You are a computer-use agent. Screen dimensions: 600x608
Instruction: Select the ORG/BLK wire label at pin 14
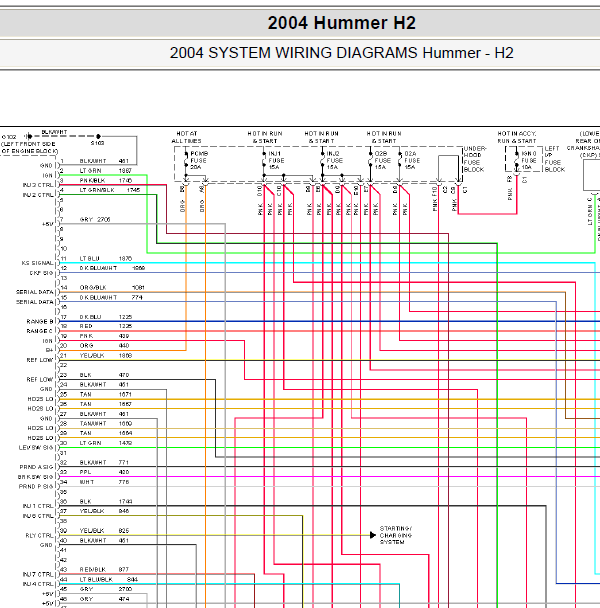[93, 287]
